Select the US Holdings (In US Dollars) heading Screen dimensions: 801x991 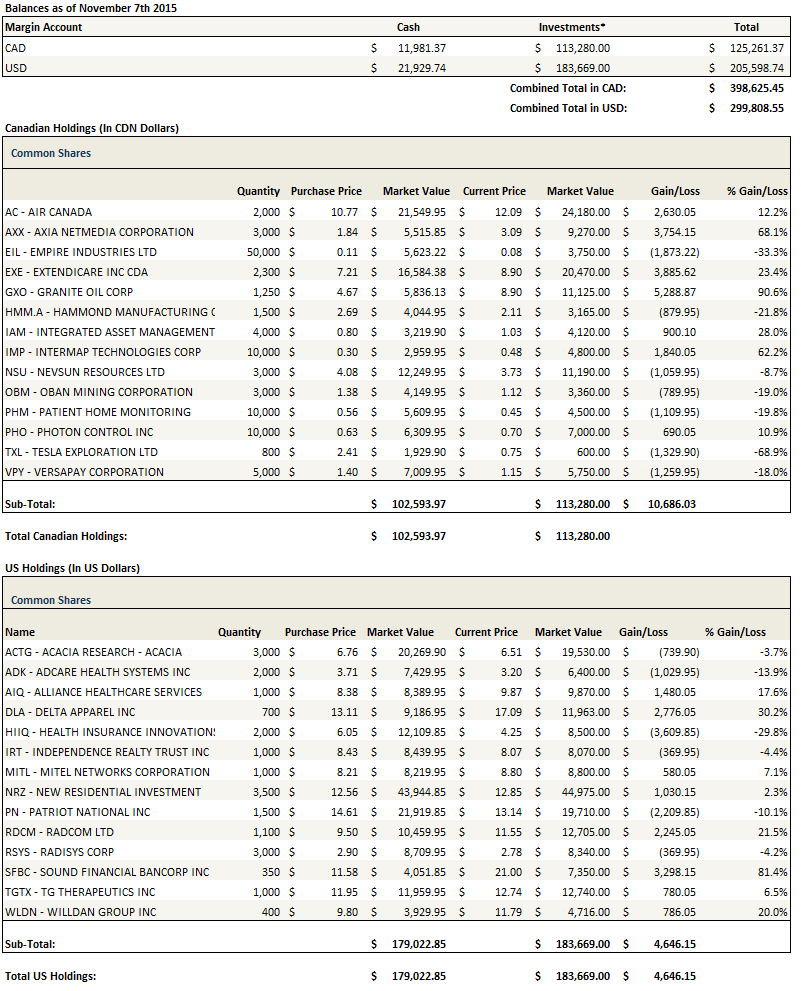pyautogui.click(x=72, y=568)
